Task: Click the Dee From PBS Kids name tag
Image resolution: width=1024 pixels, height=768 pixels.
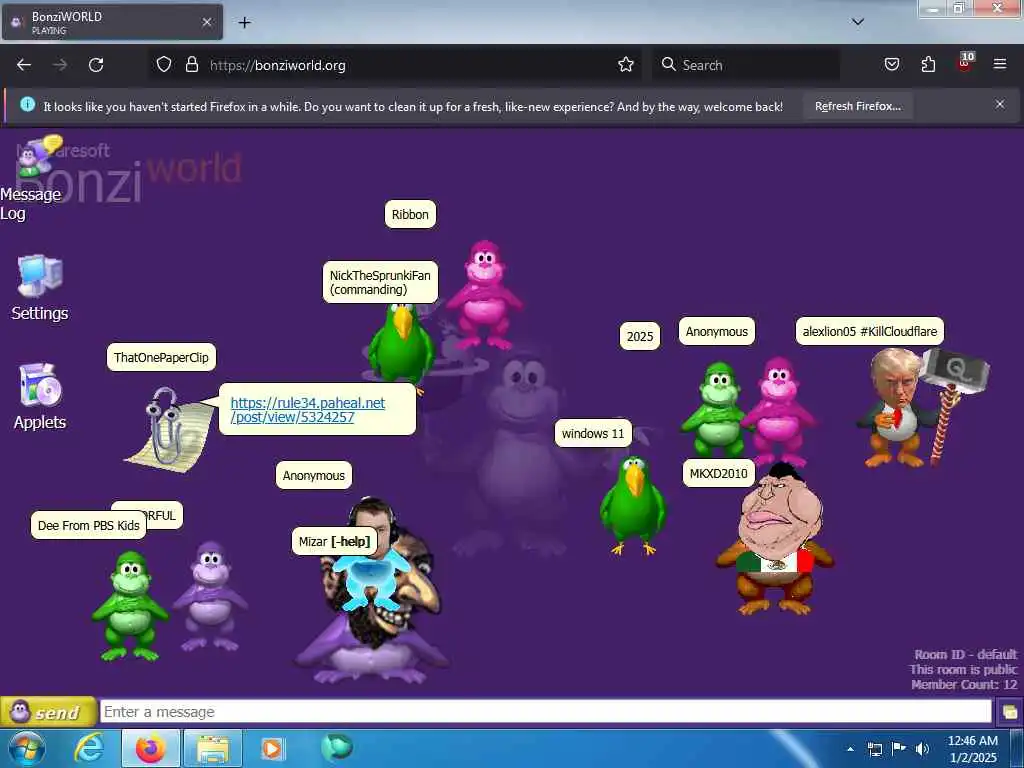Action: (89, 525)
